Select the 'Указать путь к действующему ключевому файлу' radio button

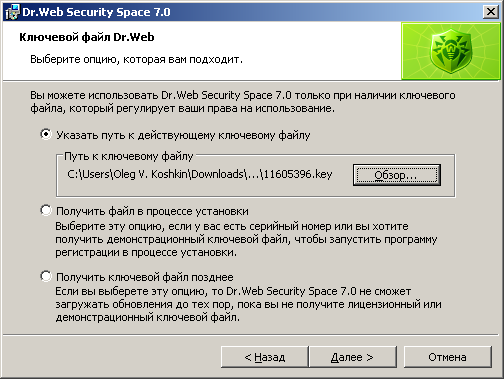(x=46, y=135)
